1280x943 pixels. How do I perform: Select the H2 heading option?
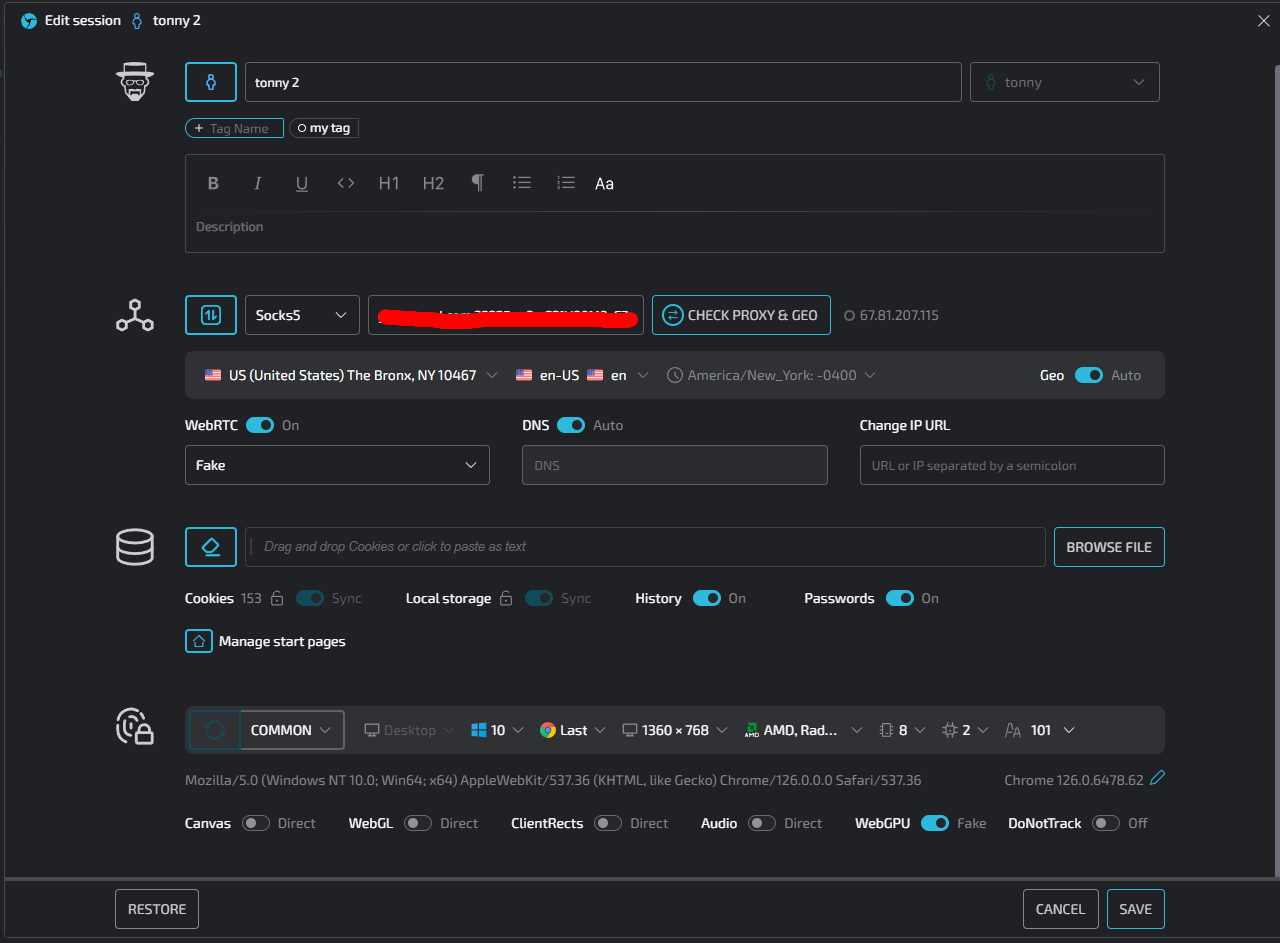coord(433,183)
